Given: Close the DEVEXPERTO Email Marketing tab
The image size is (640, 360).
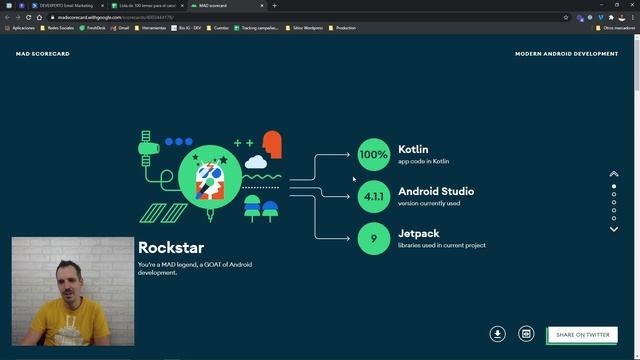Looking at the screenshot, I should (102, 6).
